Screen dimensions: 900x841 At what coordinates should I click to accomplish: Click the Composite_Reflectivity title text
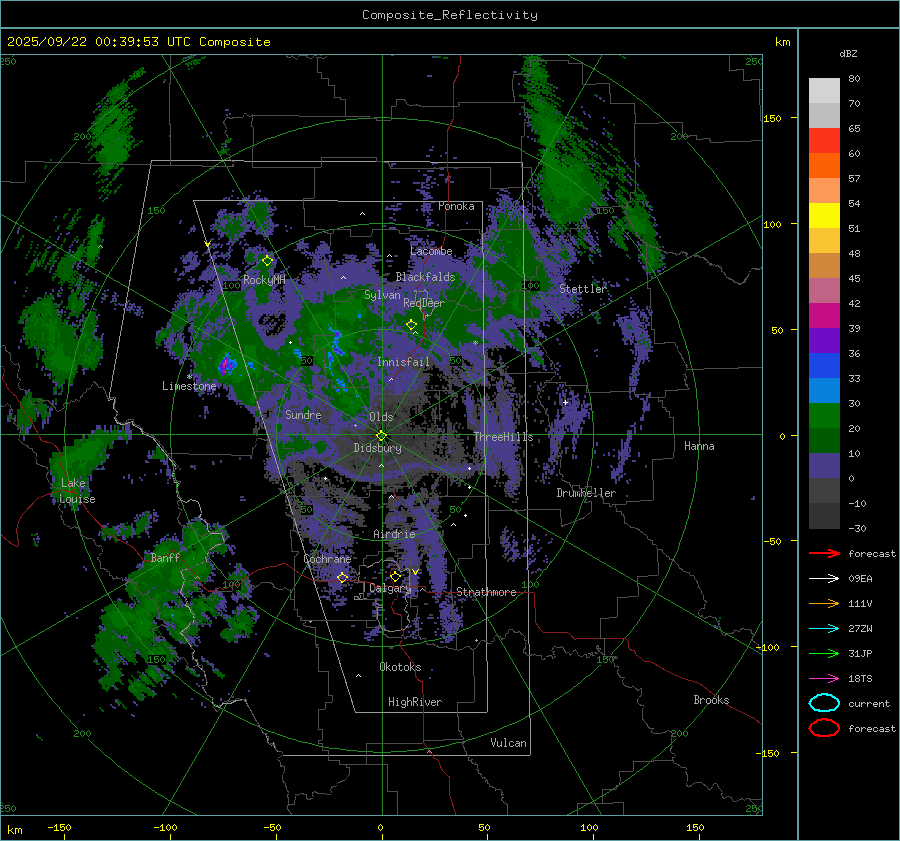[x=449, y=15]
